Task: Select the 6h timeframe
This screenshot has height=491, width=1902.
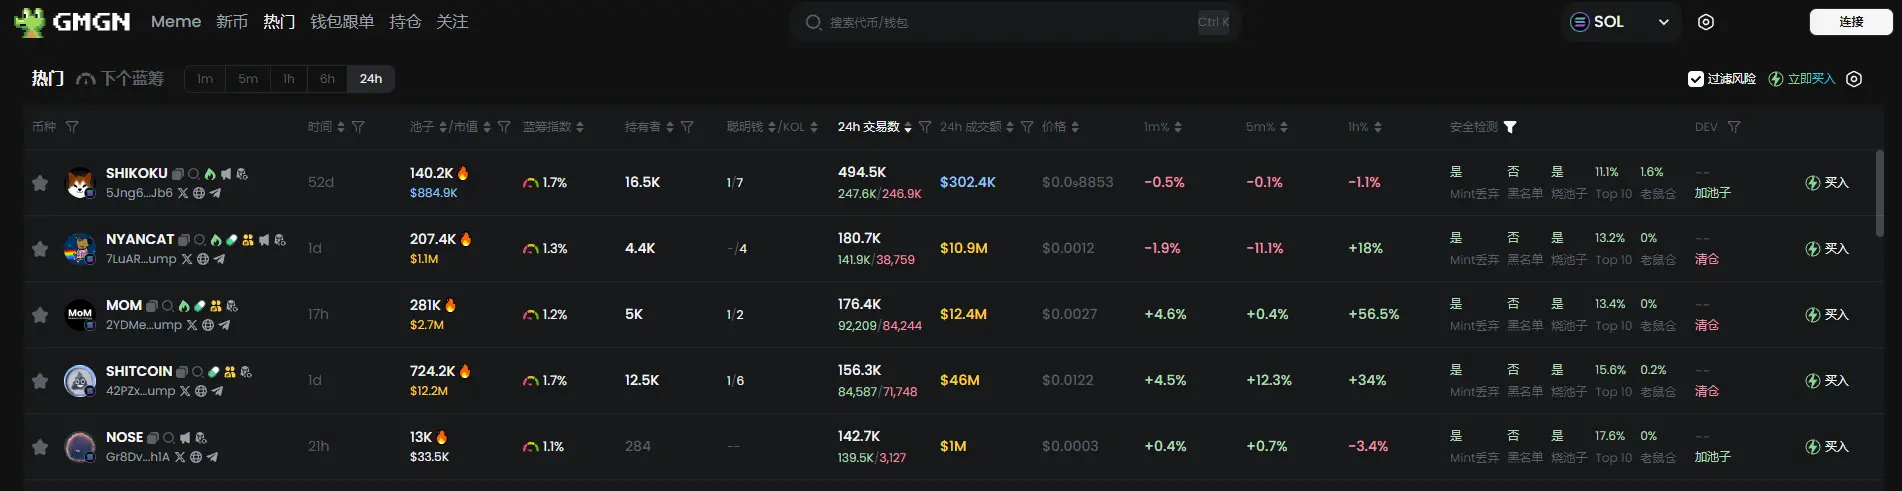Action: (327, 79)
